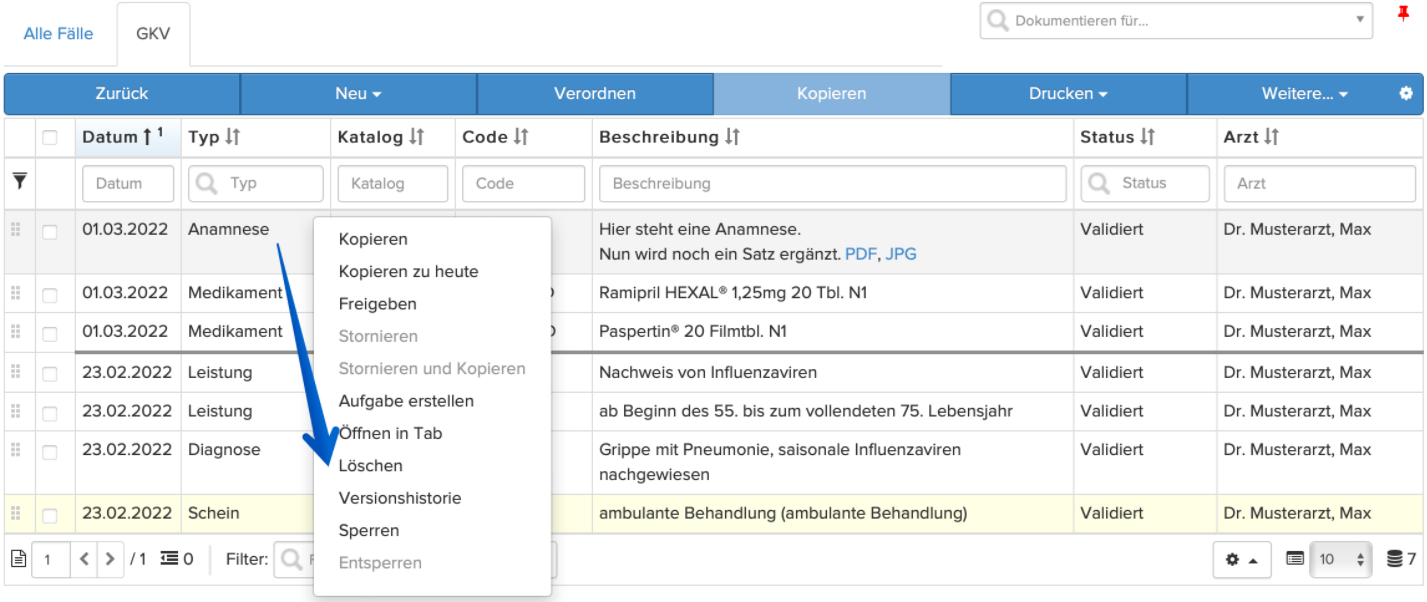
Task: Open table settings gear in toolbar
Action: (1406, 93)
